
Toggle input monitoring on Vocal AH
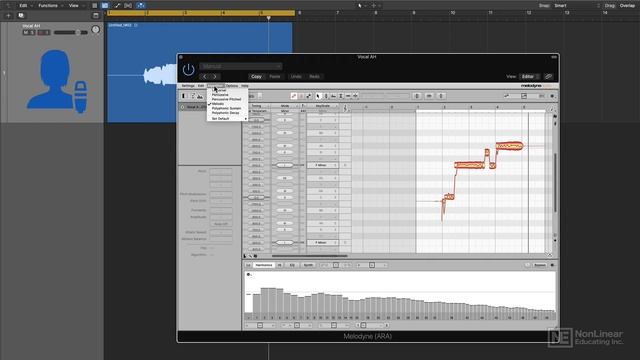coord(47,32)
